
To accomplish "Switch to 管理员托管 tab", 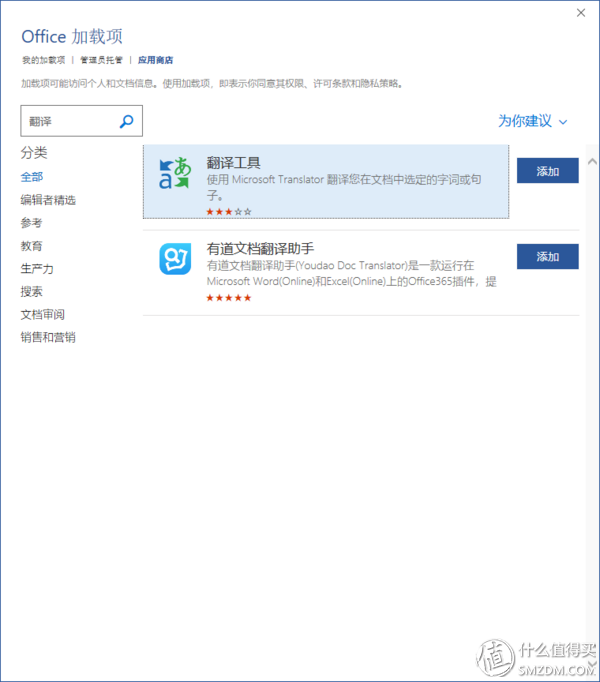I will (101, 60).
